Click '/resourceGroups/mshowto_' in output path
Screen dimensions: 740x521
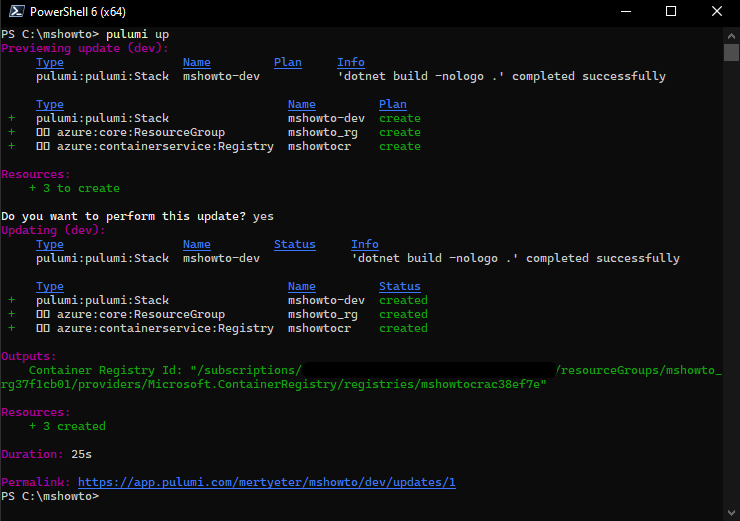tap(639, 370)
